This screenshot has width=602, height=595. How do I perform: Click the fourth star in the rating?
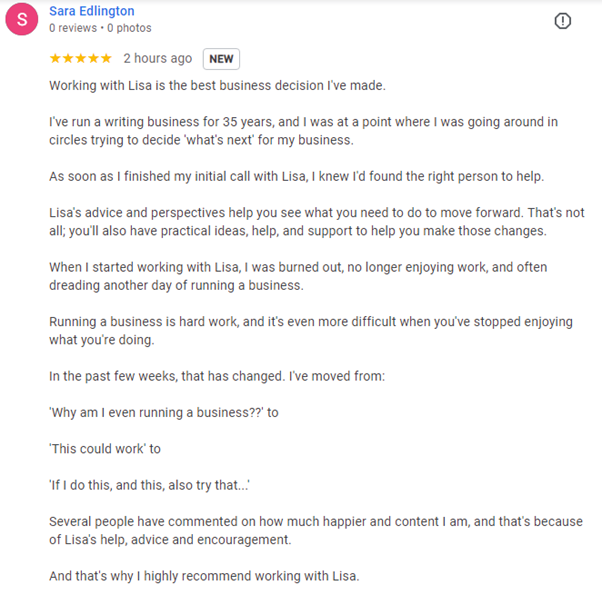pos(94,59)
